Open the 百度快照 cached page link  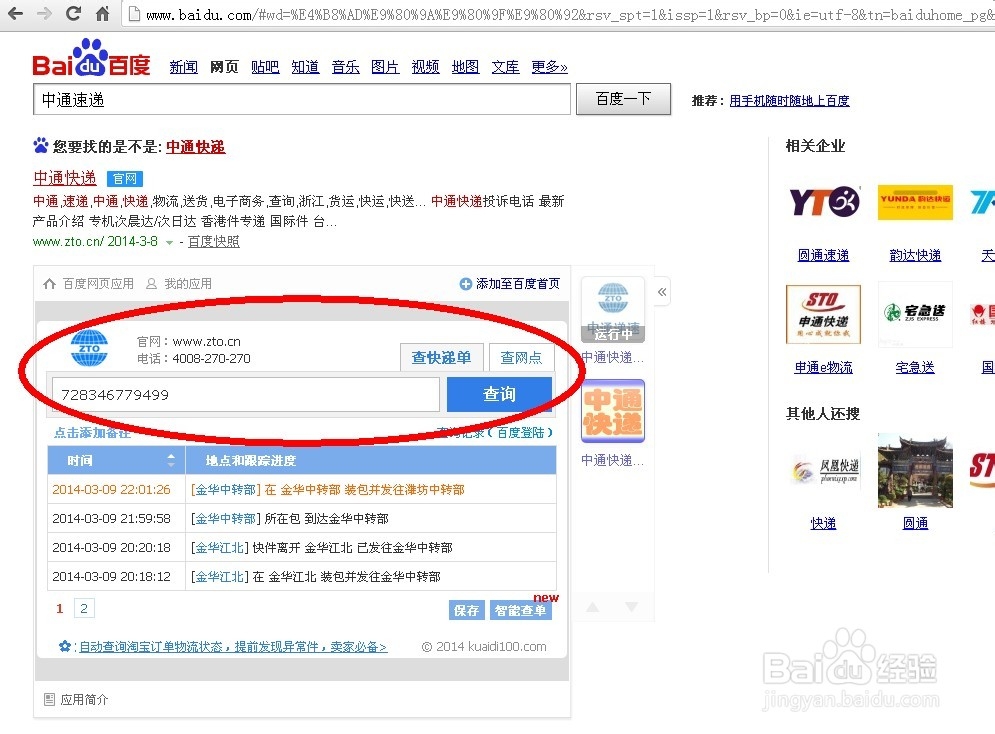pos(214,242)
